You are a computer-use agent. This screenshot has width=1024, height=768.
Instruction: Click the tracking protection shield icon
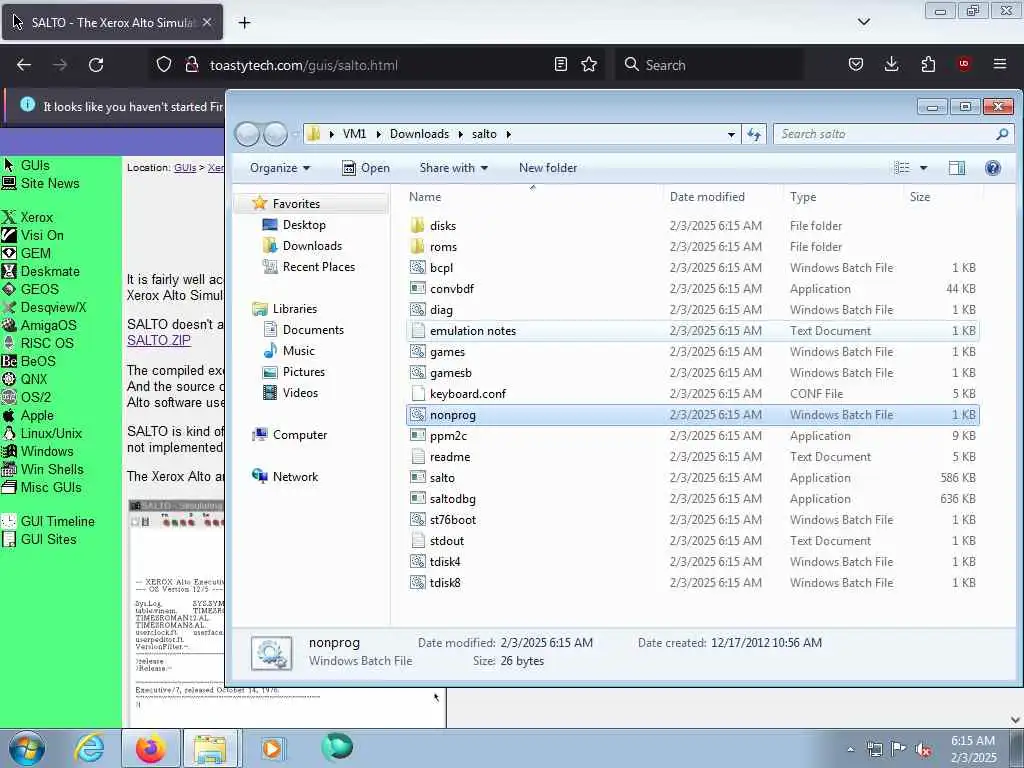(x=164, y=65)
